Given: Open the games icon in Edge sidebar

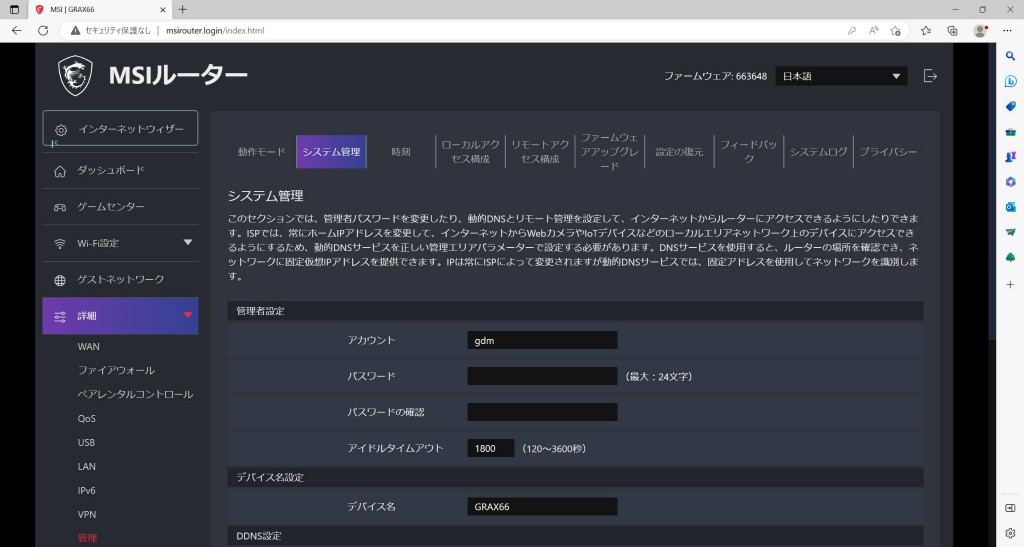Looking at the screenshot, I should [x=1010, y=157].
